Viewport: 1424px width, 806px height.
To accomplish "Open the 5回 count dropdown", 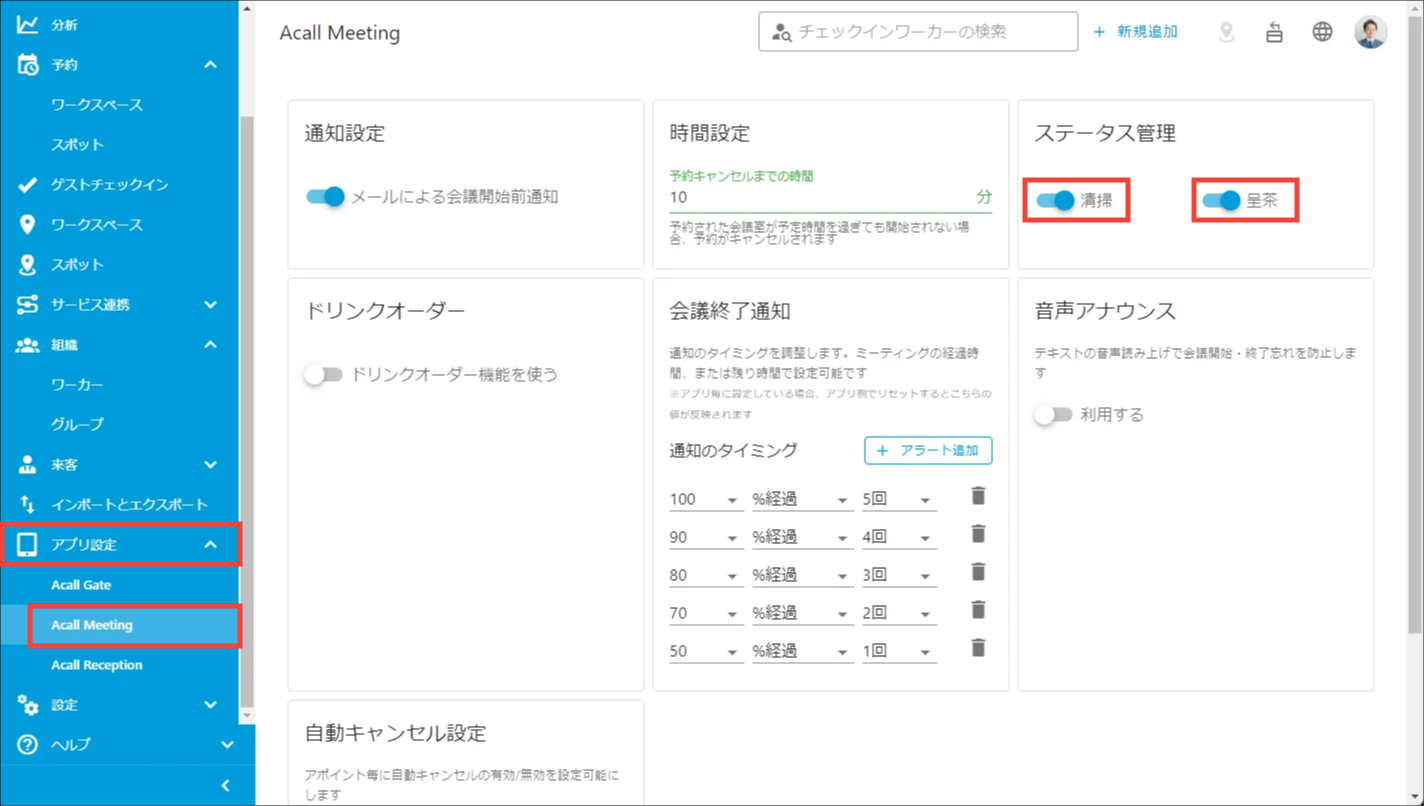I will [x=899, y=499].
